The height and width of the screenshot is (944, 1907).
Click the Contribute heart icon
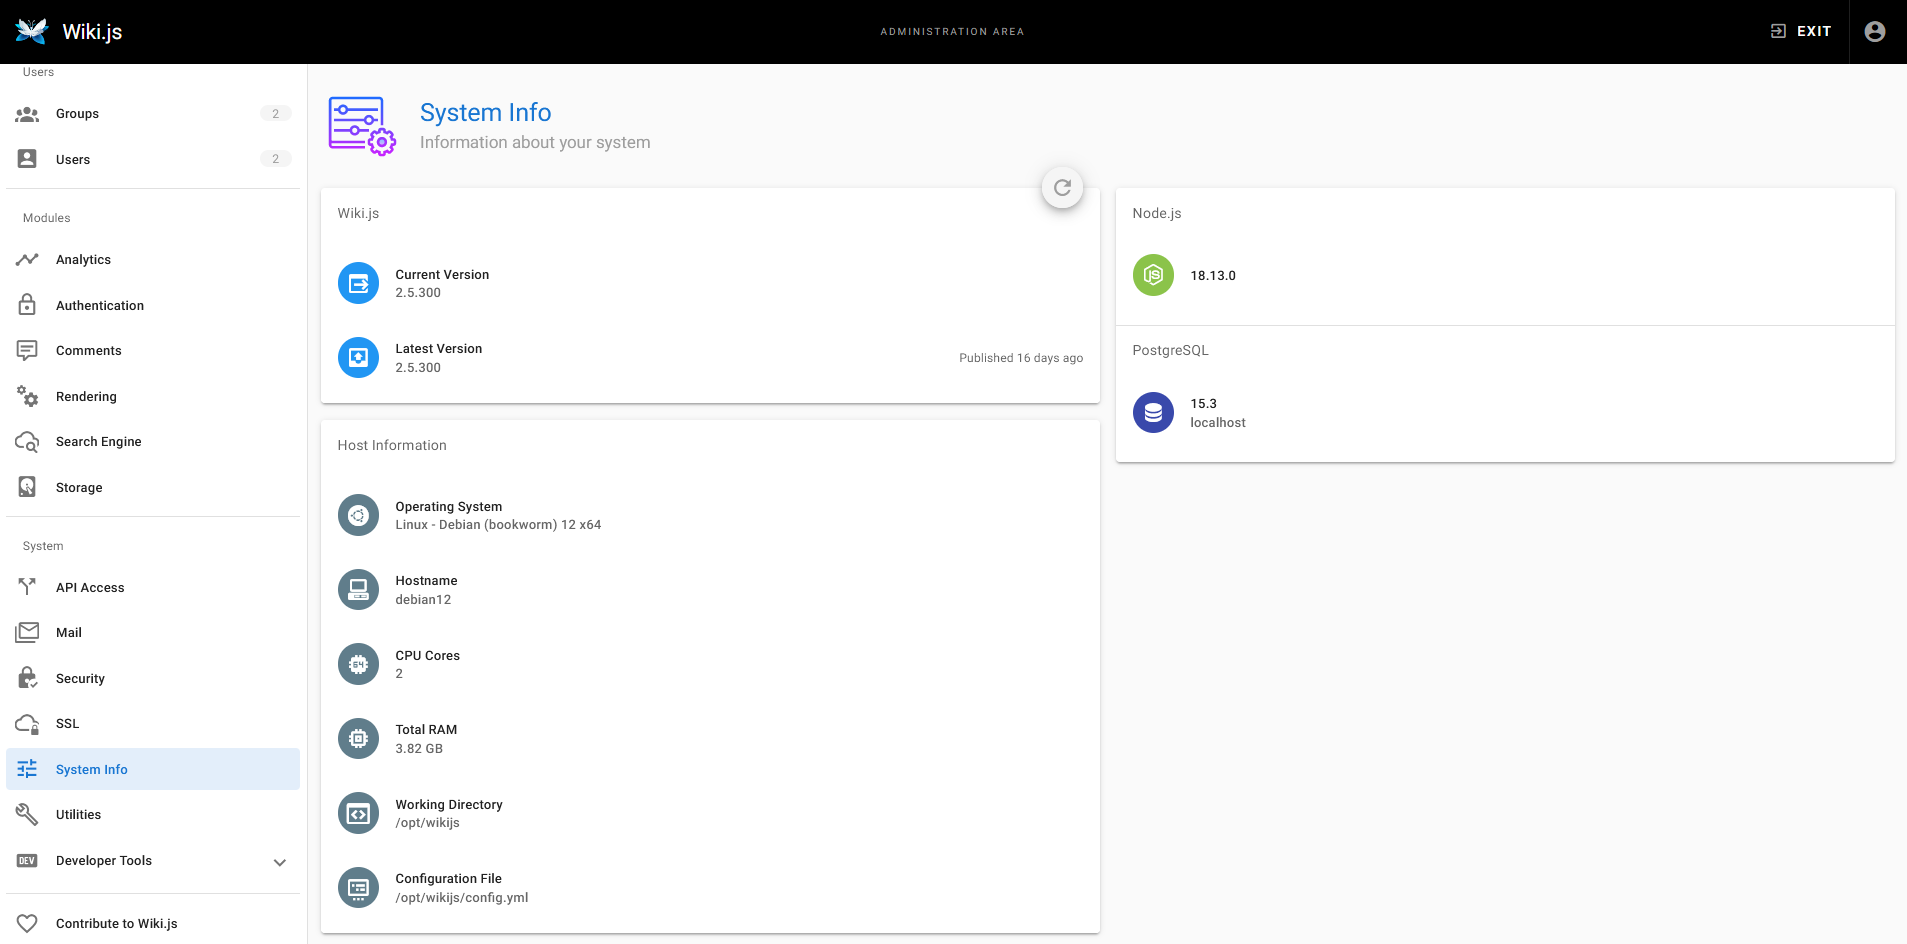pos(27,923)
